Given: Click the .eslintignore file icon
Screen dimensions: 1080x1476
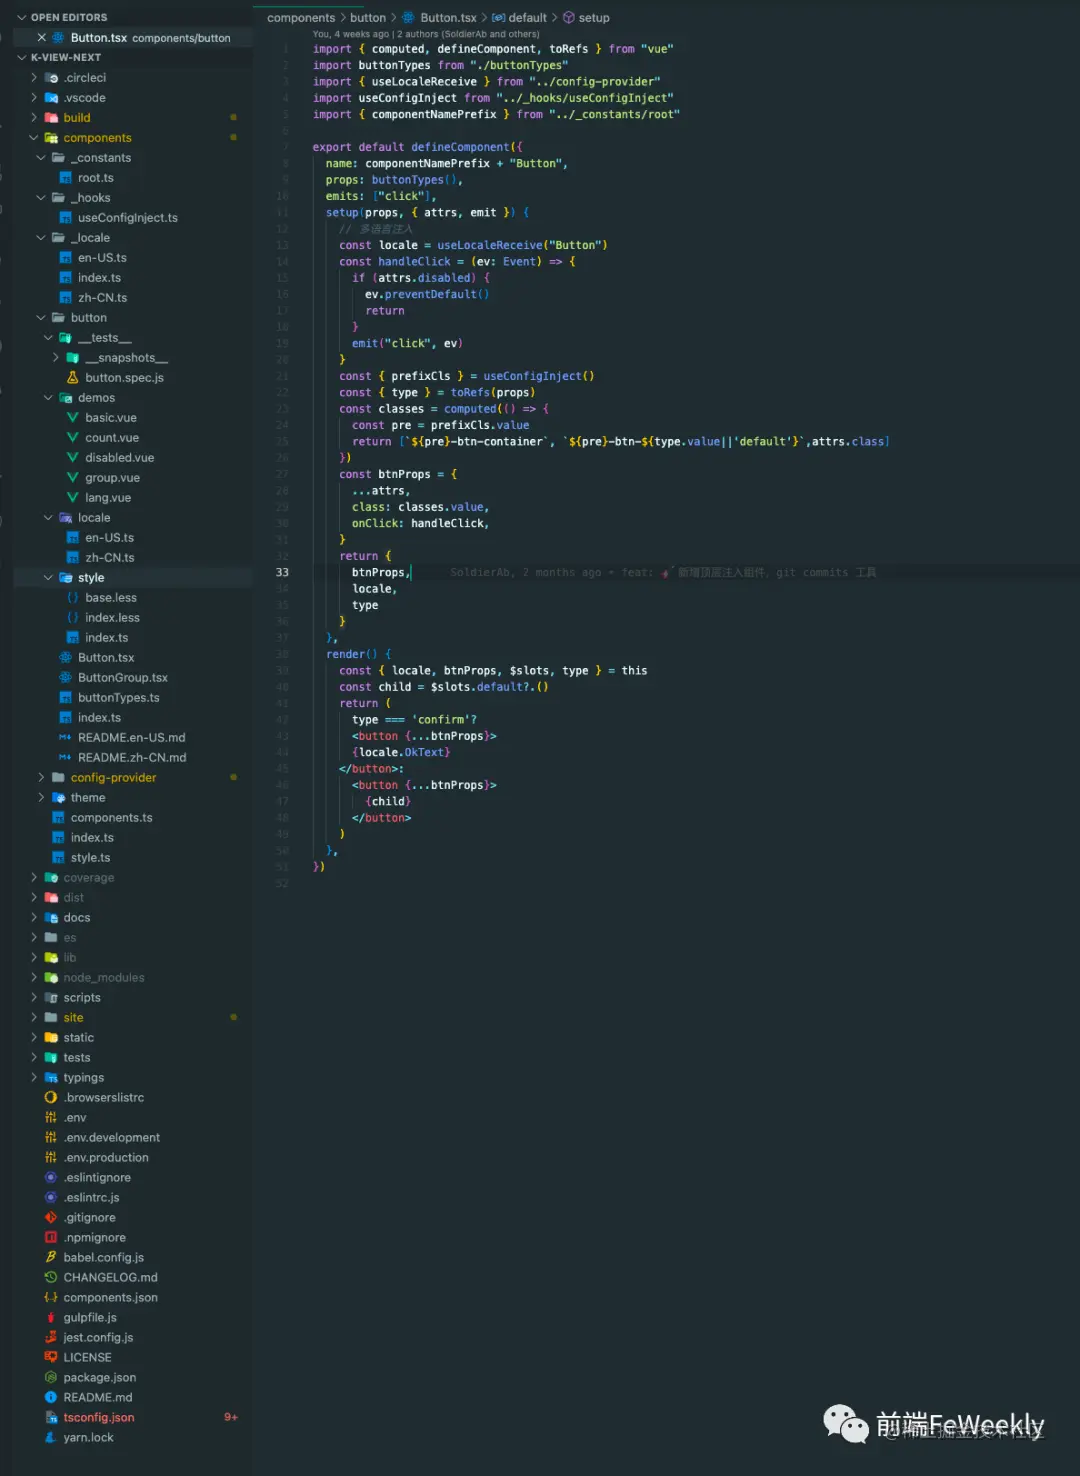Looking at the screenshot, I should 51,1177.
